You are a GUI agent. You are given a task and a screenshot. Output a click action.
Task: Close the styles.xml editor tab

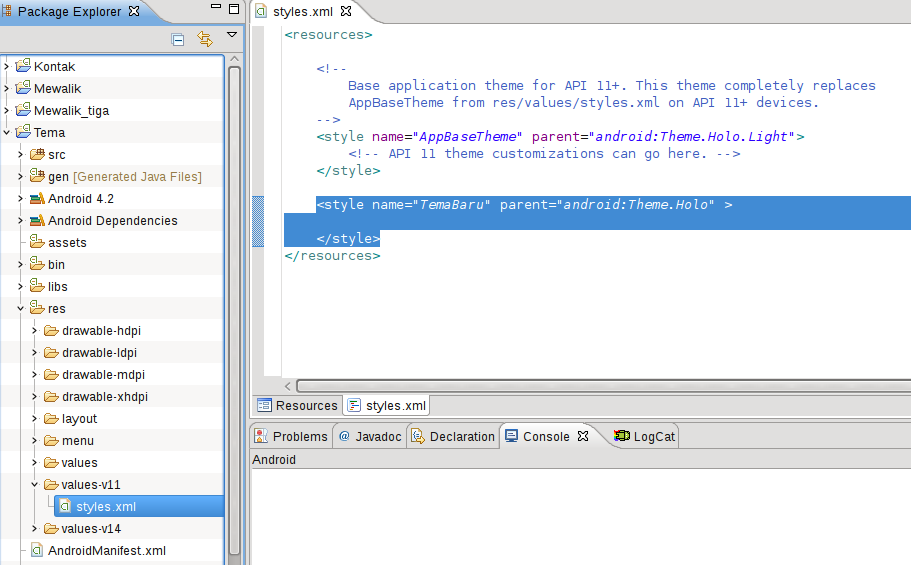[346, 11]
